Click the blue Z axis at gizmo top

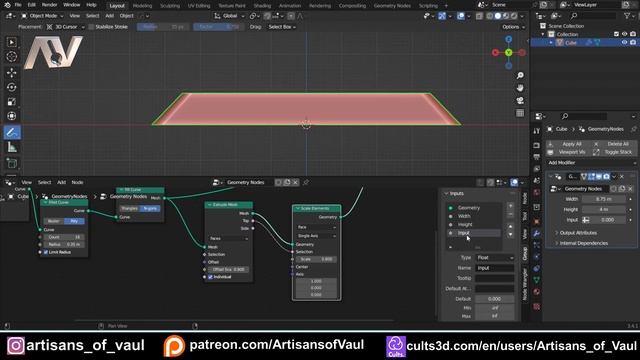[509, 39]
